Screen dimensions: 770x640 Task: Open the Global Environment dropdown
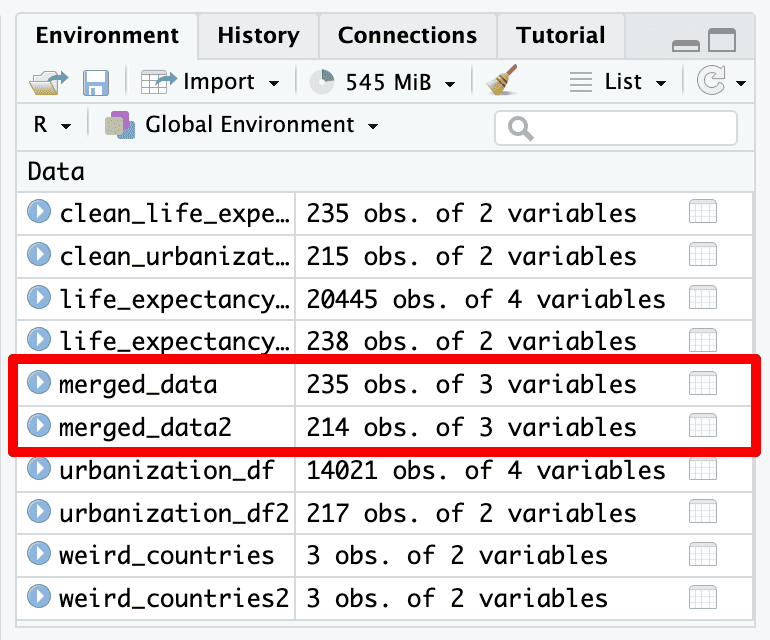247,126
